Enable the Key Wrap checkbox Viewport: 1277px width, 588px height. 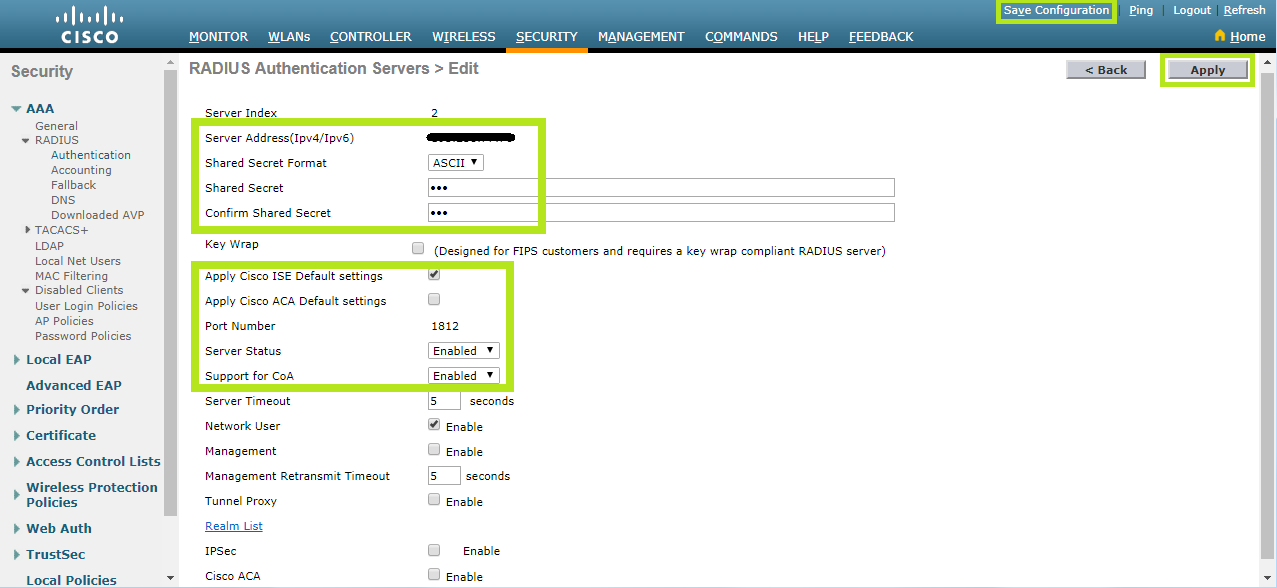(418, 248)
